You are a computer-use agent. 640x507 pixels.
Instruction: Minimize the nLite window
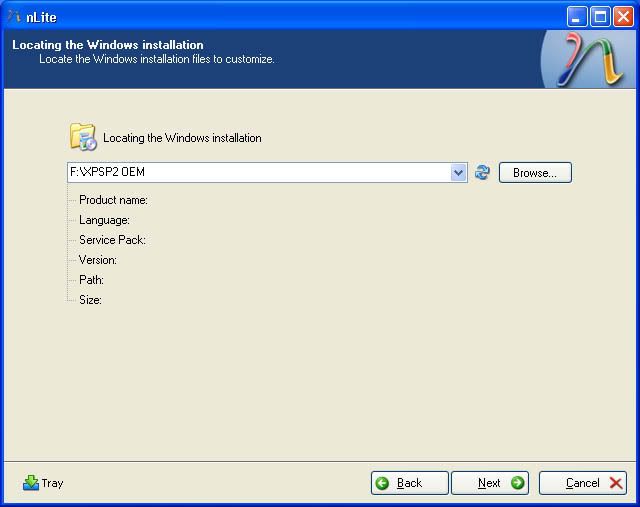[x=576, y=17]
